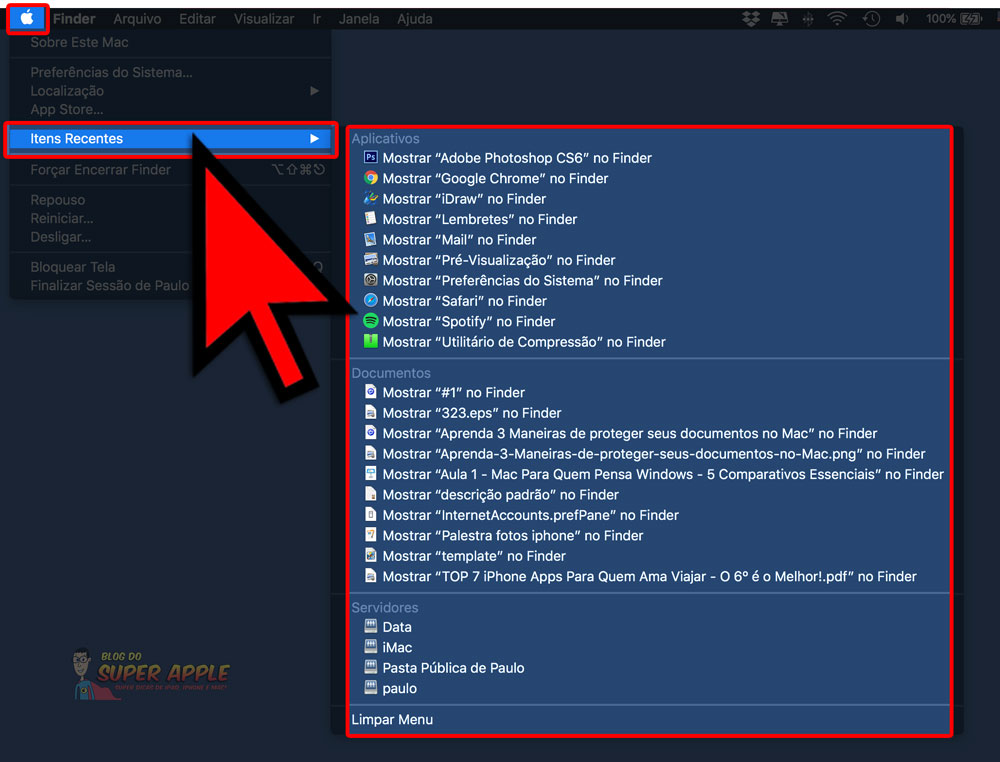Open the "323.eps" recent document entry
Screen dimensions: 1000x762
pyautogui.click(x=471, y=413)
